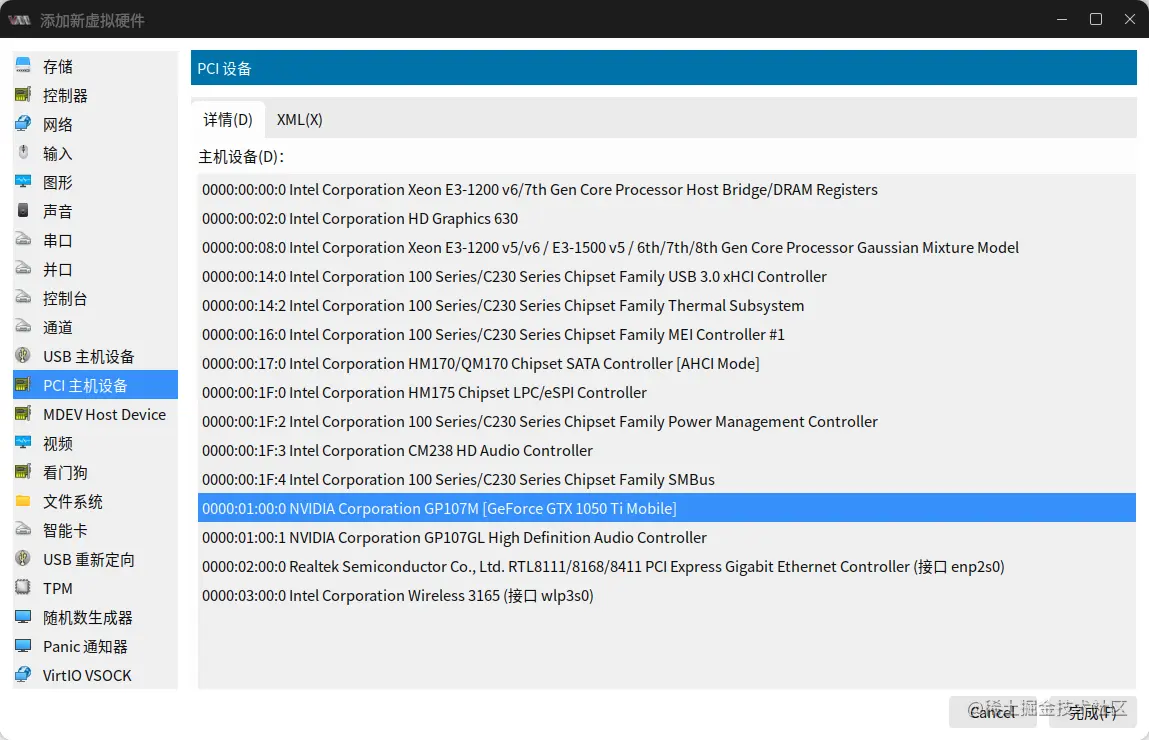
Task: Click the input (输入) mouse icon
Action: (x=23, y=153)
